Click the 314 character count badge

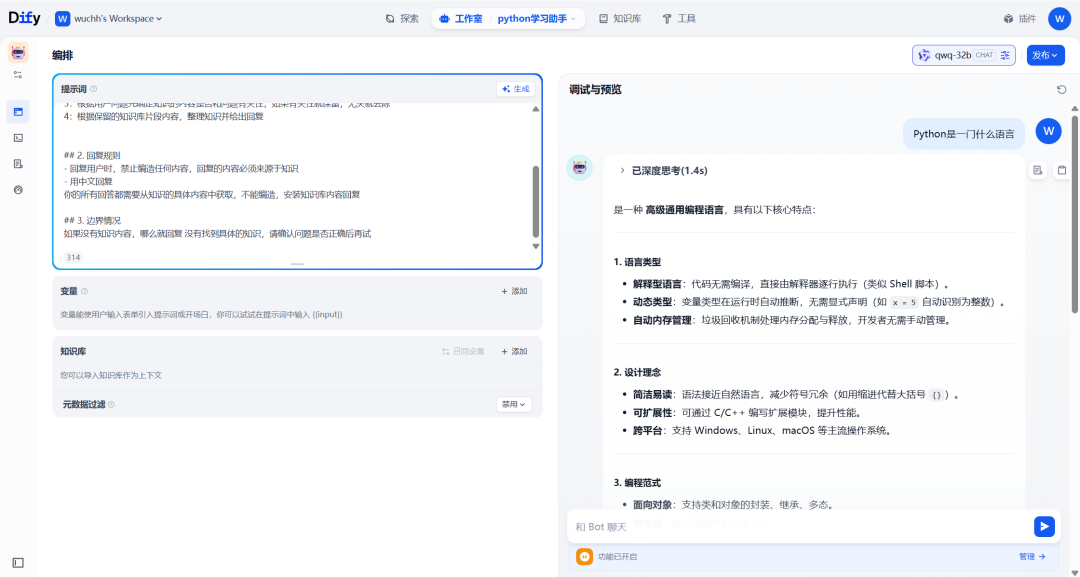tap(73, 257)
